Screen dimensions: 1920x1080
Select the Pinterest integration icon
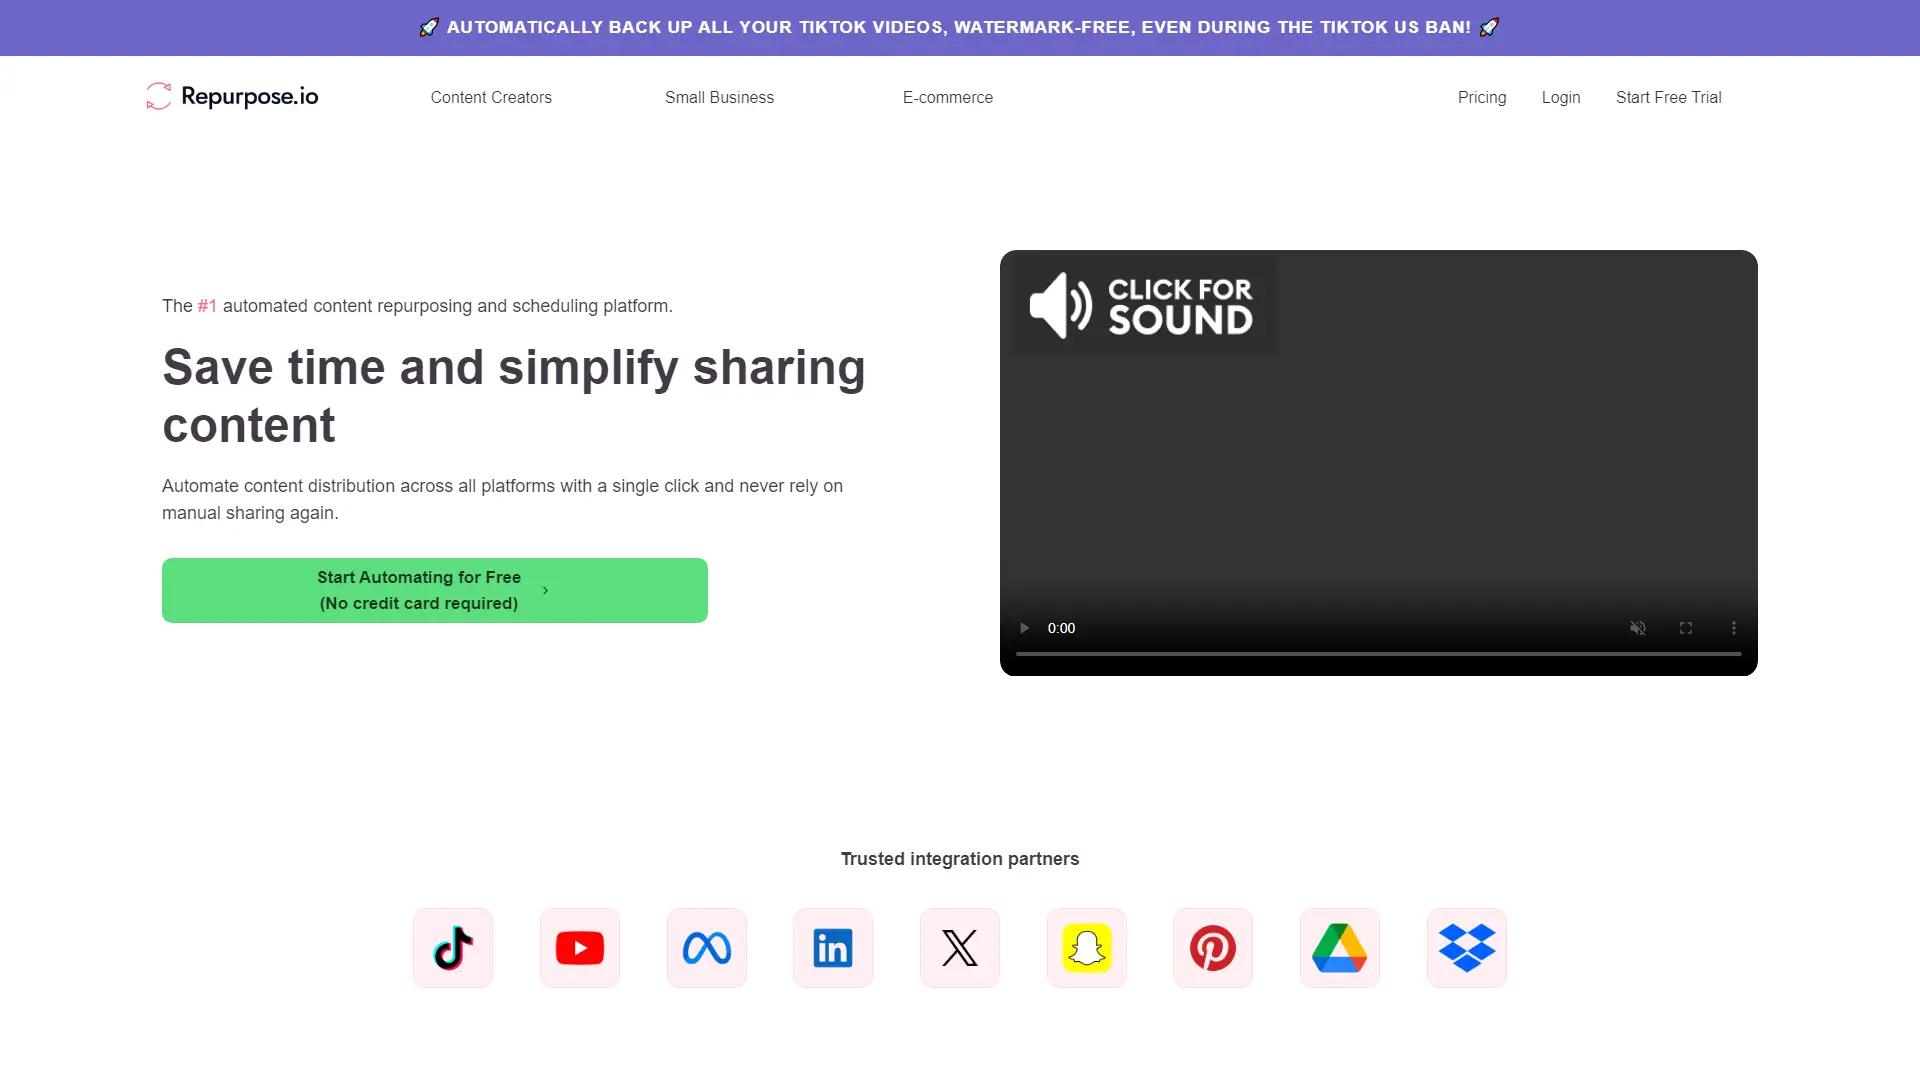1213,947
